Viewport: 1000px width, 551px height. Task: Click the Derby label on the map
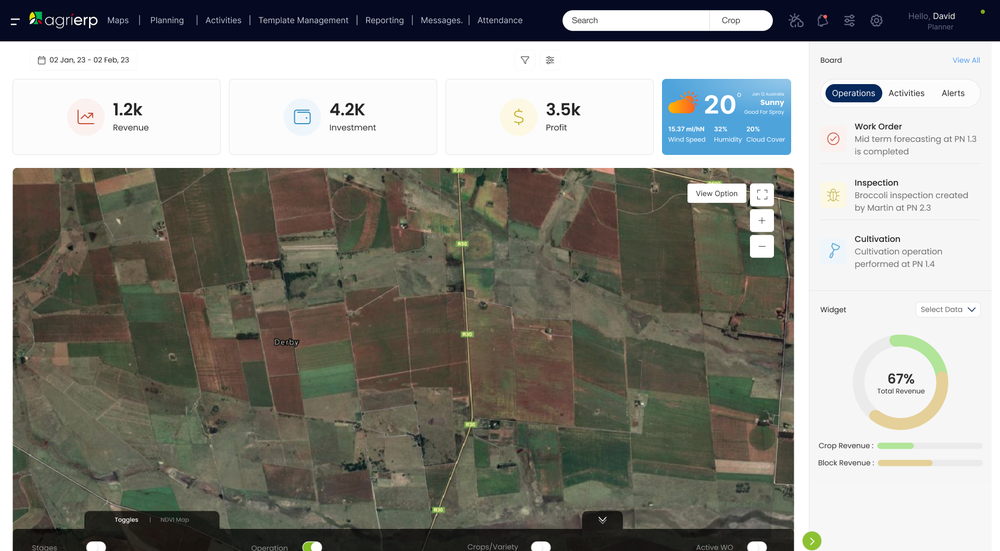click(x=286, y=342)
